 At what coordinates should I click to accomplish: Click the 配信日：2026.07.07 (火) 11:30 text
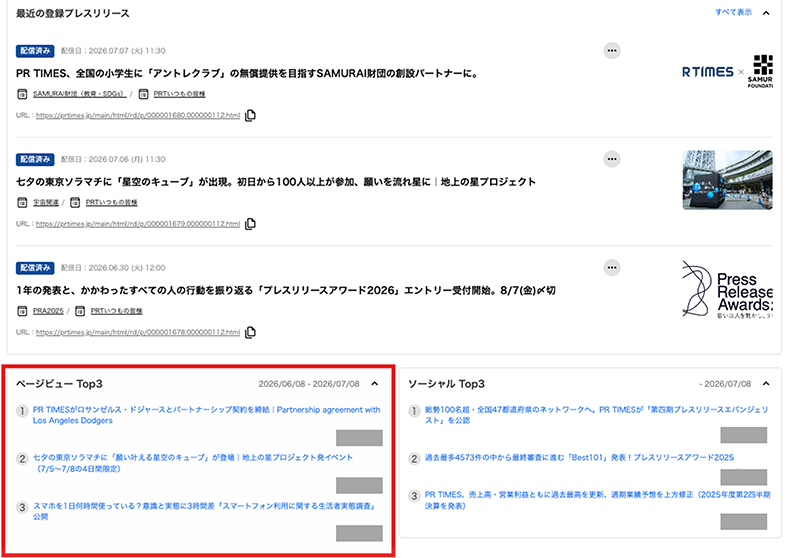pos(113,50)
